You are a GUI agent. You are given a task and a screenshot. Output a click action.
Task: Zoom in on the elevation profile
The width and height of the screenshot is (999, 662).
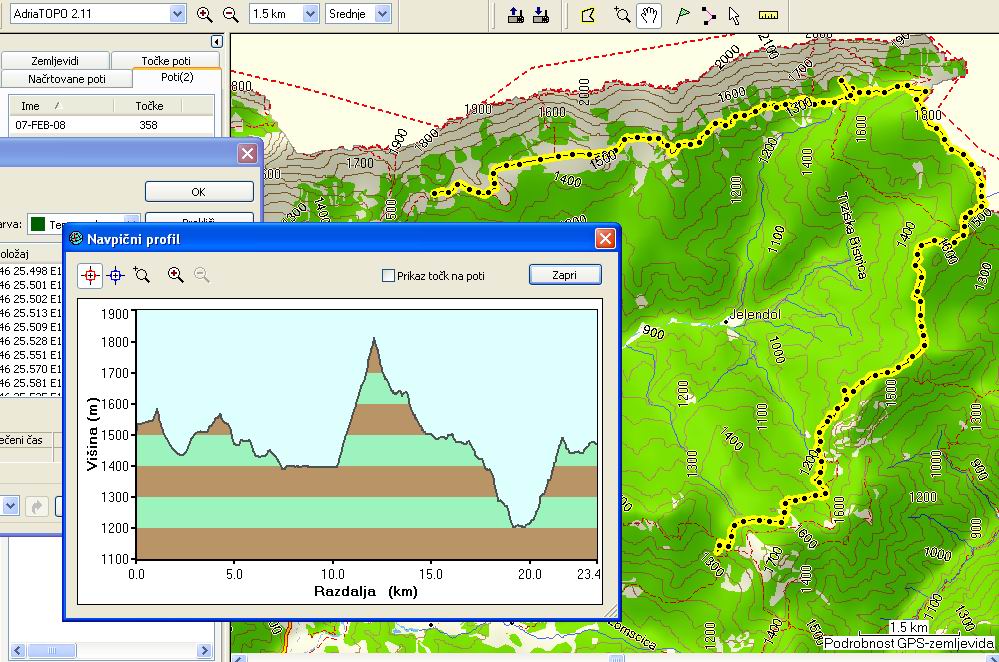pyautogui.click(x=176, y=275)
